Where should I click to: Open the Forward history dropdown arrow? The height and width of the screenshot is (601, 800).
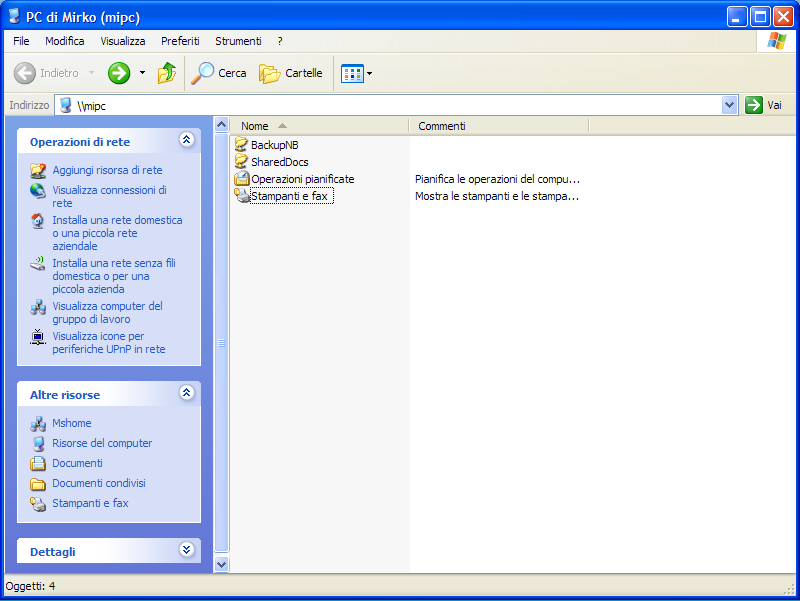click(142, 73)
